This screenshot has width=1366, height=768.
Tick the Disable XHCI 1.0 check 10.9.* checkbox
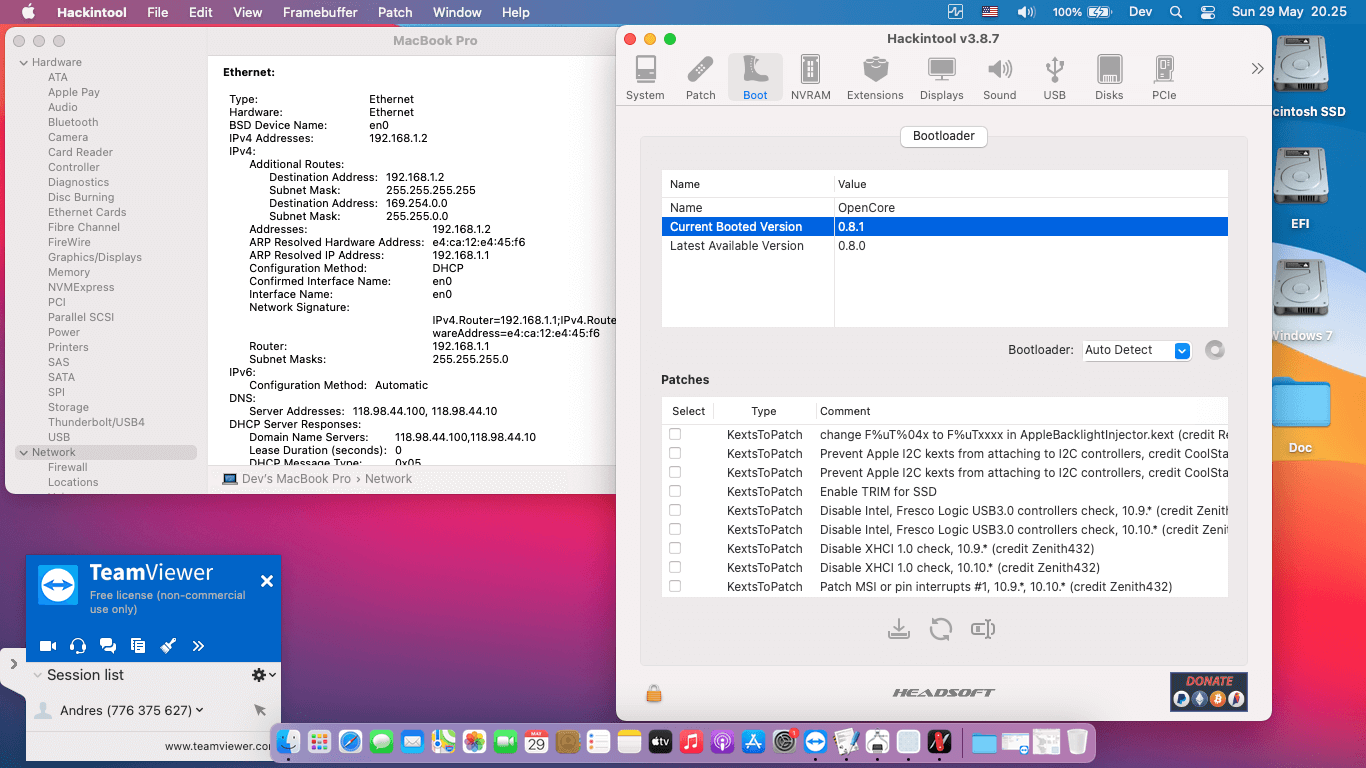click(x=675, y=548)
